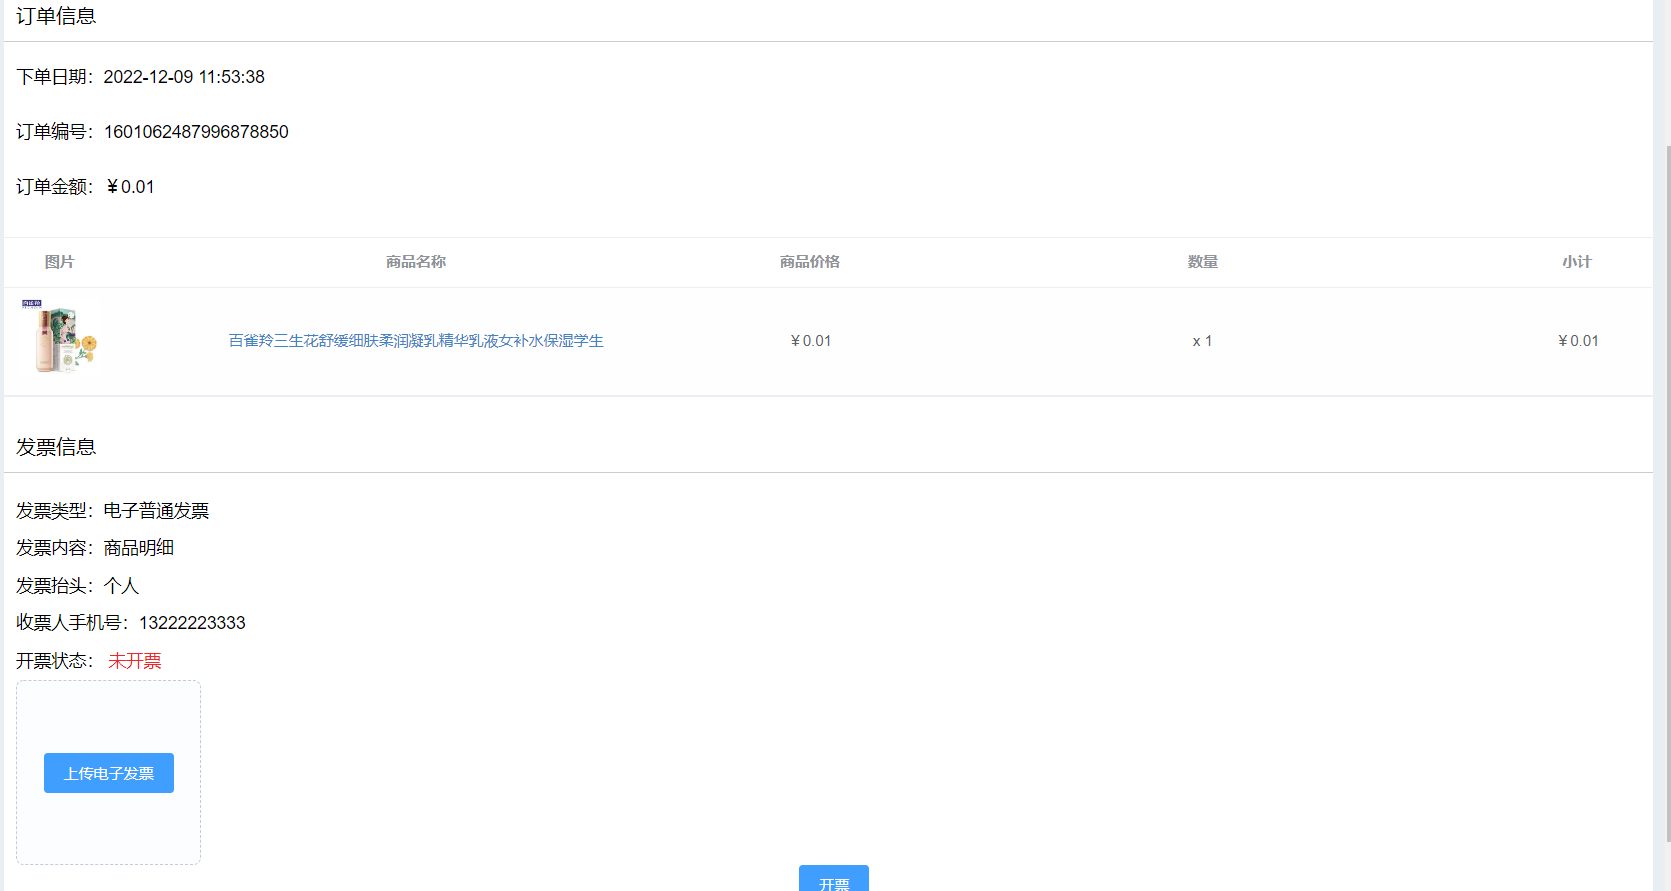Image resolution: width=1671 pixels, height=891 pixels.
Task: Click the dashed upload area box
Action: (x=108, y=773)
